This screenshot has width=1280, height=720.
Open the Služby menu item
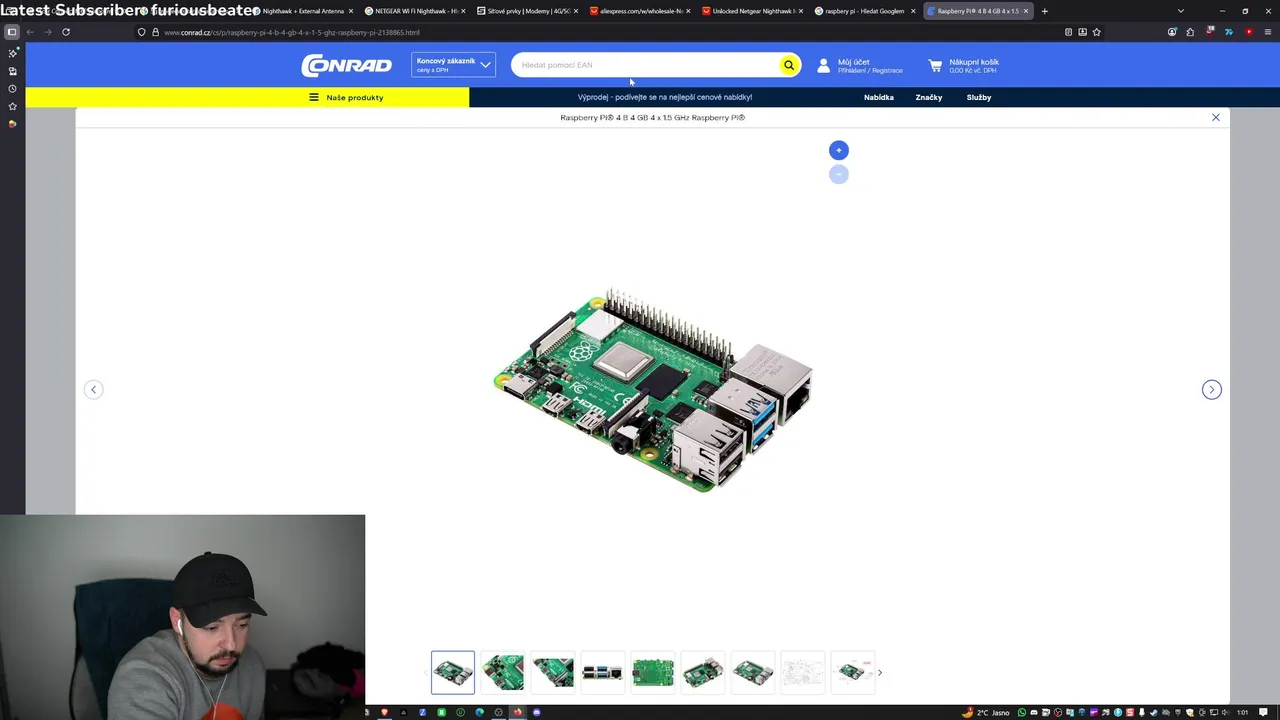pos(979,97)
